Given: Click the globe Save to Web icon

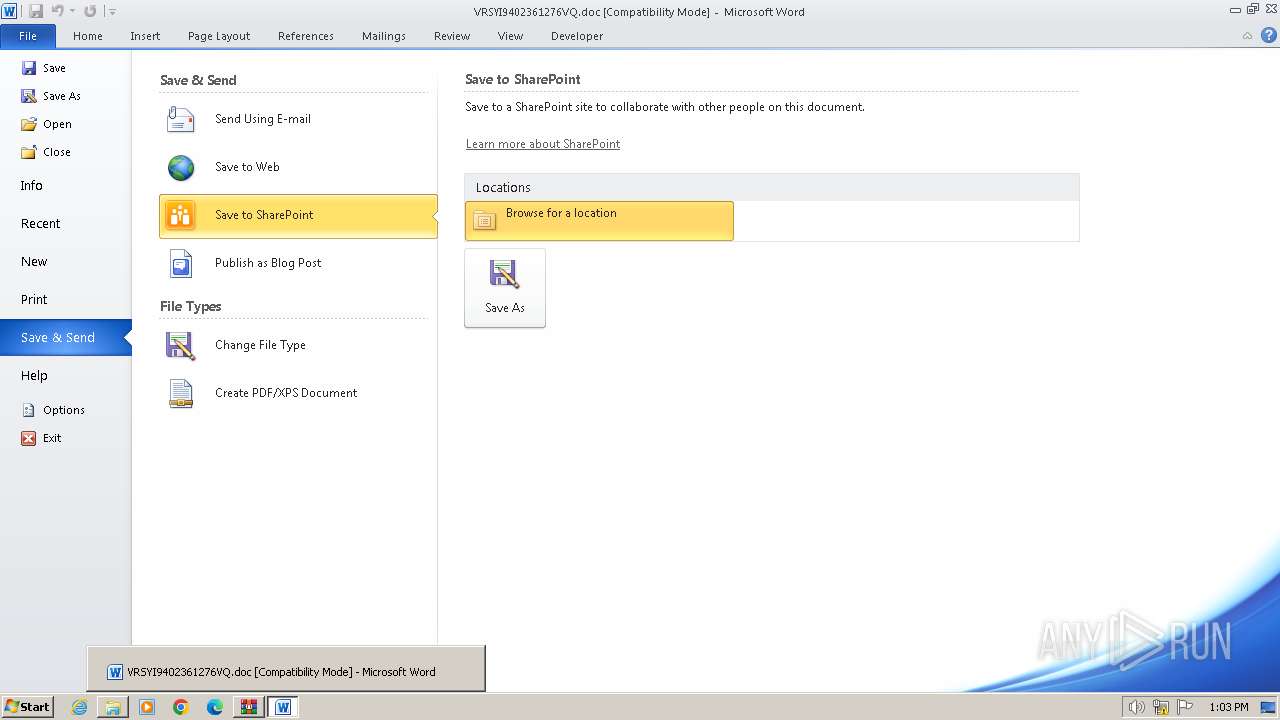Looking at the screenshot, I should coord(181,167).
